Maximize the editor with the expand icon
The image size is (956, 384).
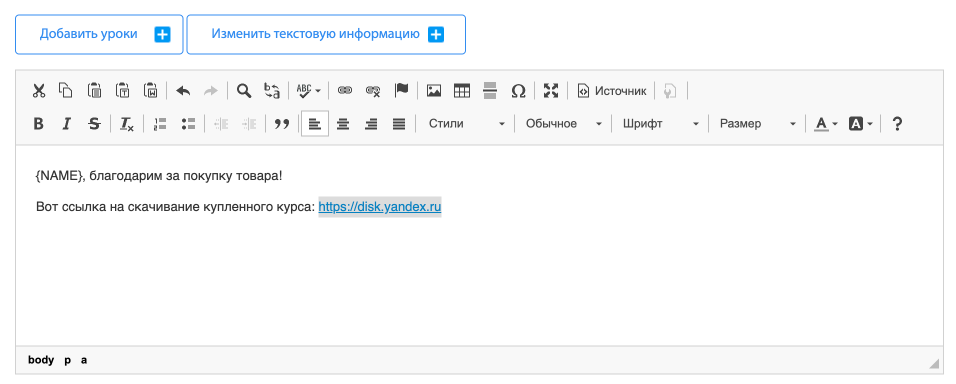[551, 91]
